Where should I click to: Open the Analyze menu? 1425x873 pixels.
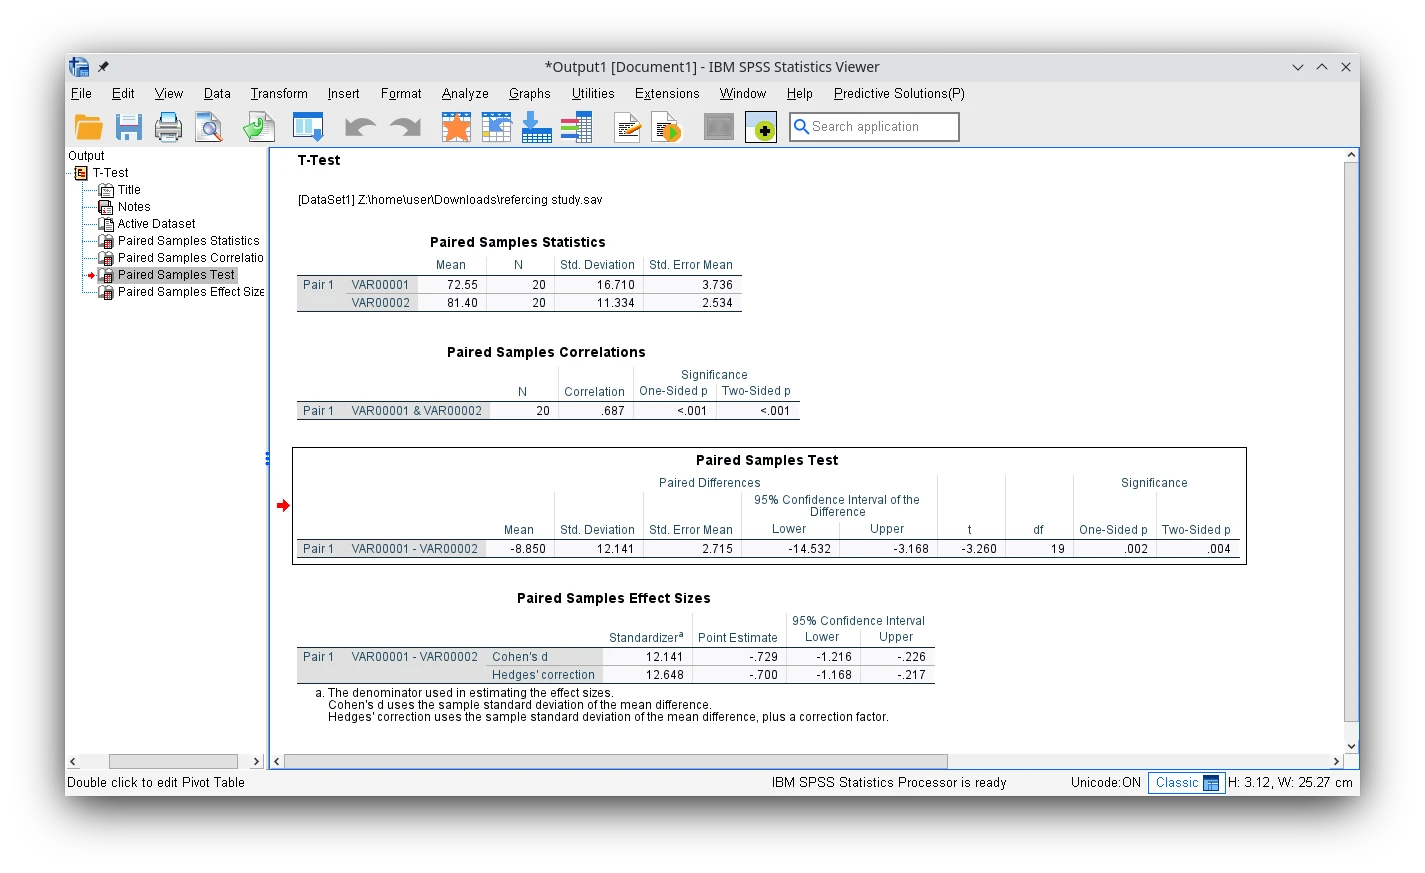click(465, 94)
